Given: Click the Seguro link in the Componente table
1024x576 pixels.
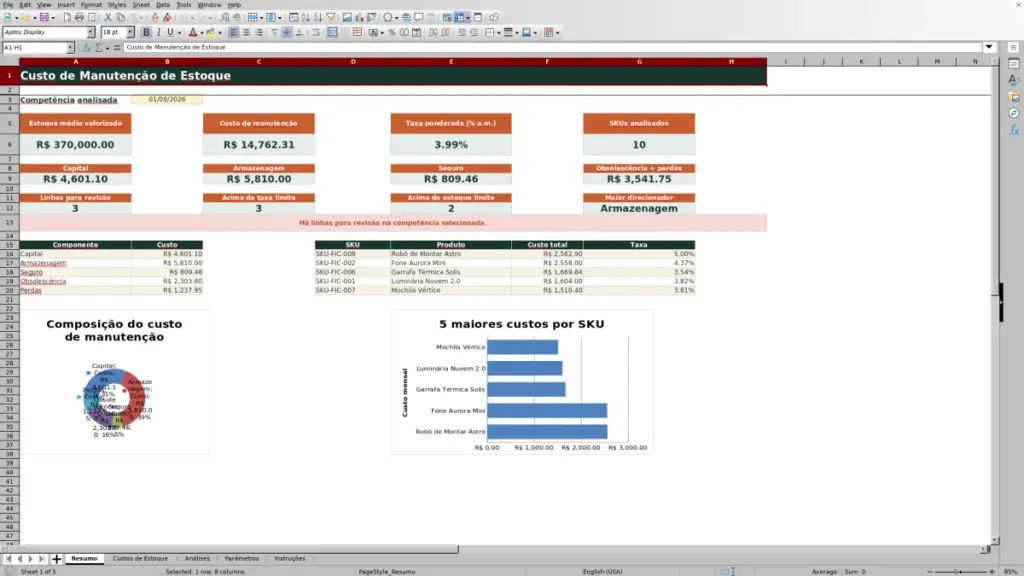Looking at the screenshot, I should pos(31,272).
